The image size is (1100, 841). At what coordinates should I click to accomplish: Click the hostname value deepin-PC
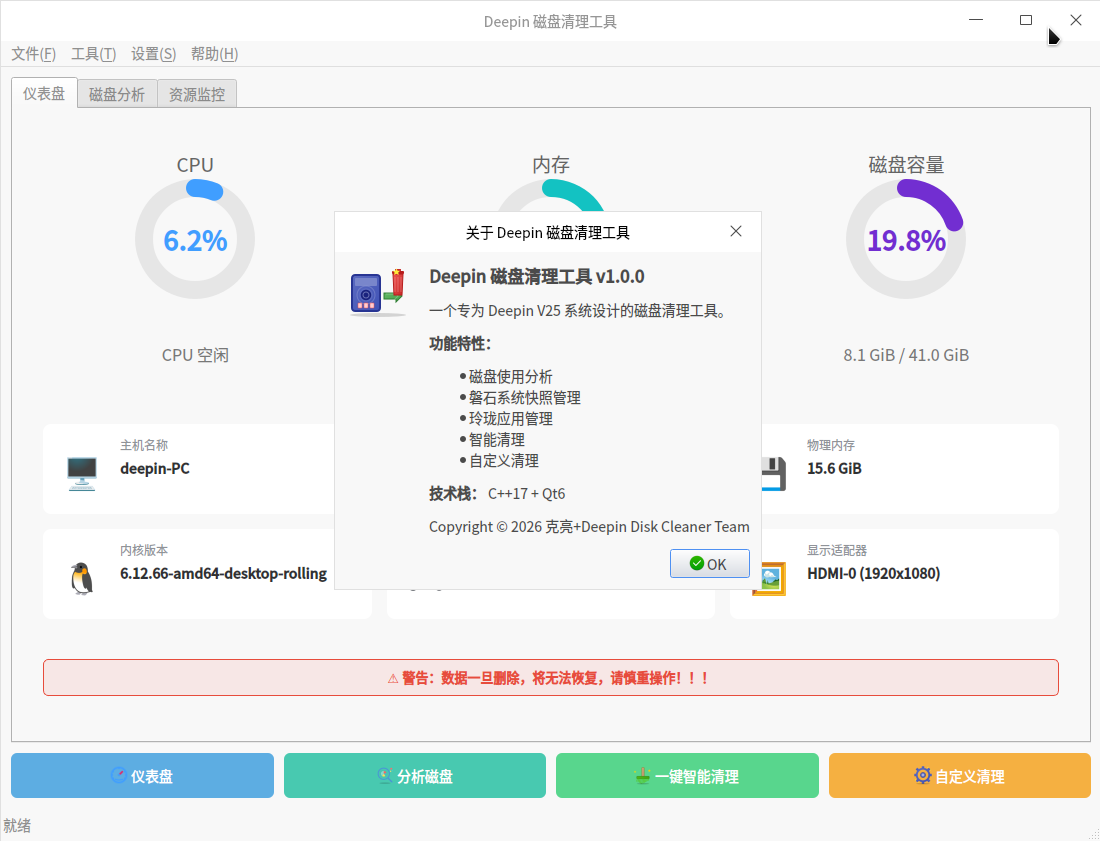pos(155,468)
